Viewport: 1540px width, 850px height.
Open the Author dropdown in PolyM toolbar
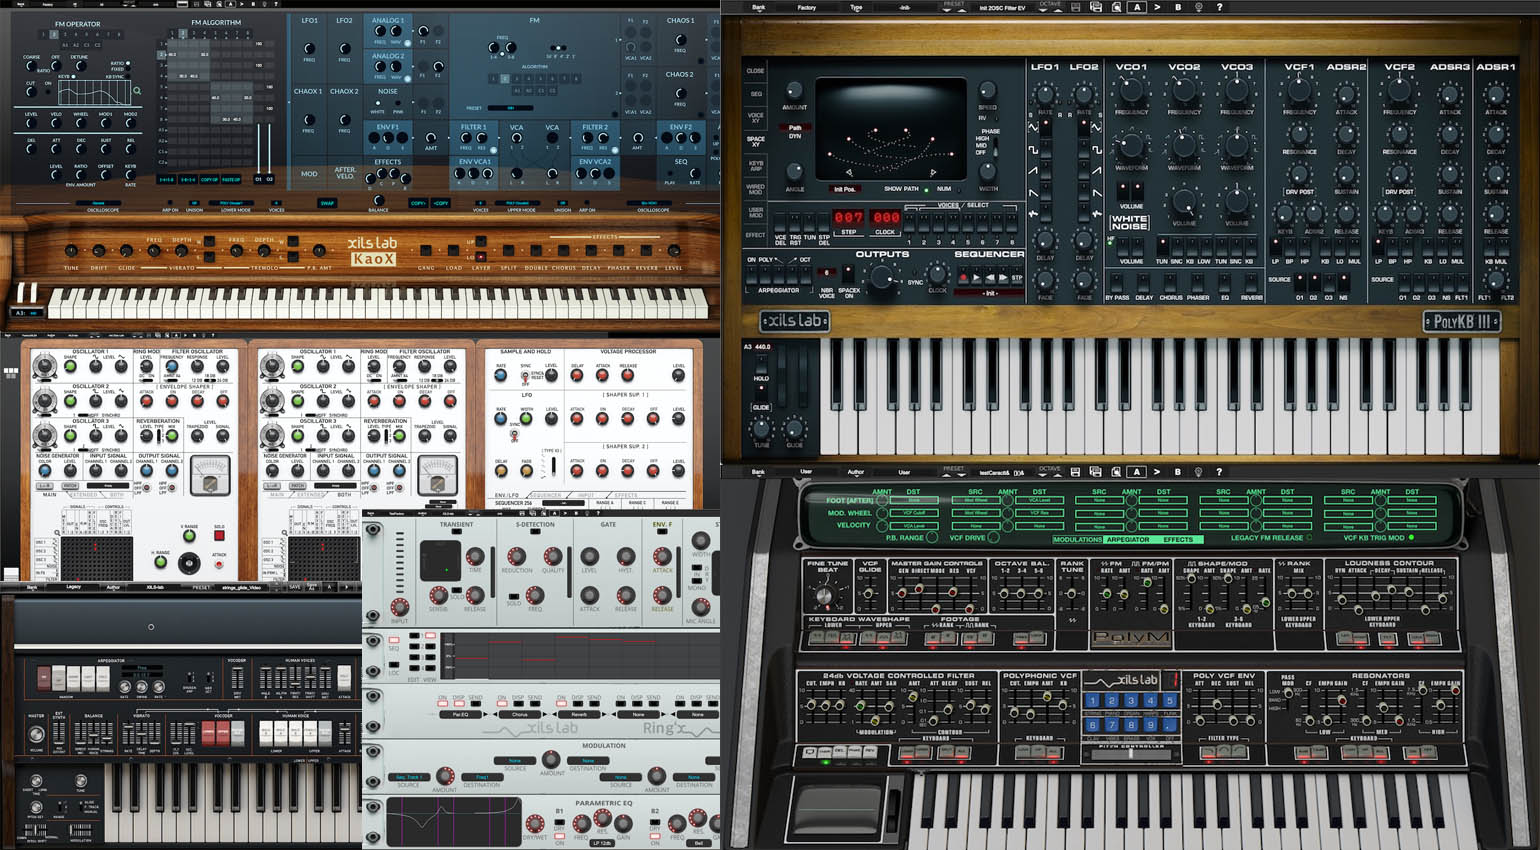click(856, 472)
